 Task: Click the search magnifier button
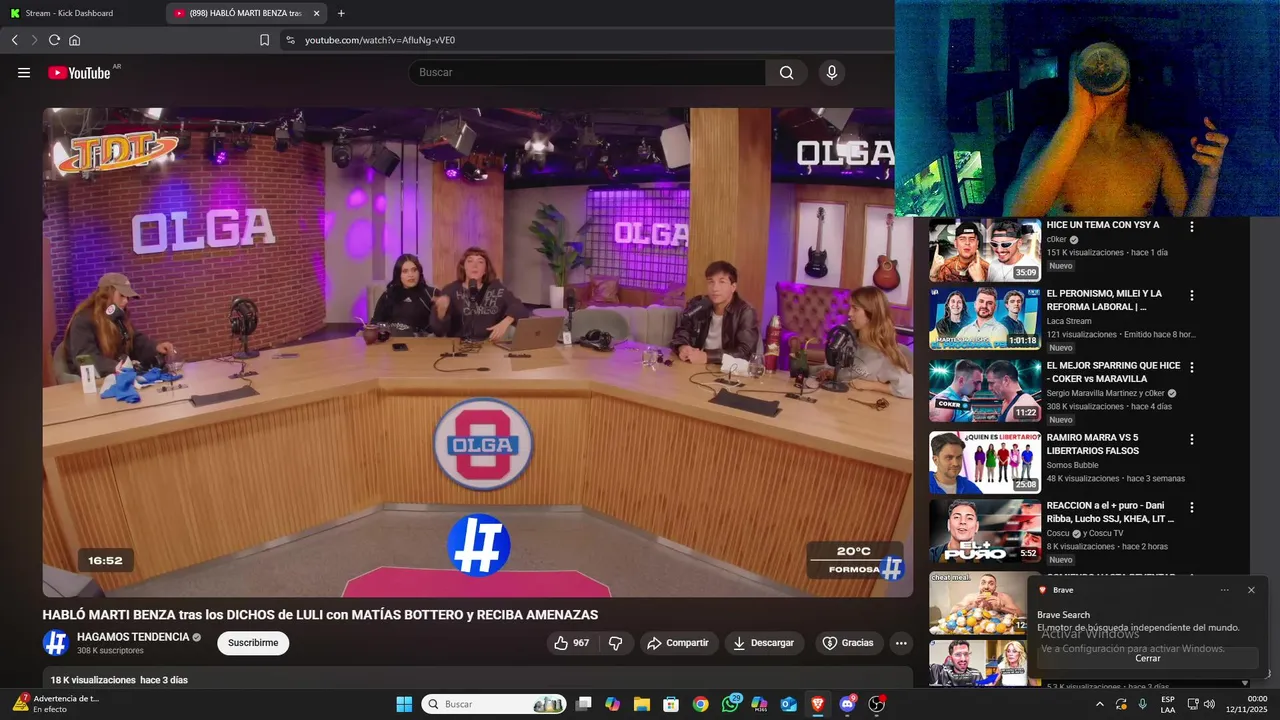pos(786,72)
